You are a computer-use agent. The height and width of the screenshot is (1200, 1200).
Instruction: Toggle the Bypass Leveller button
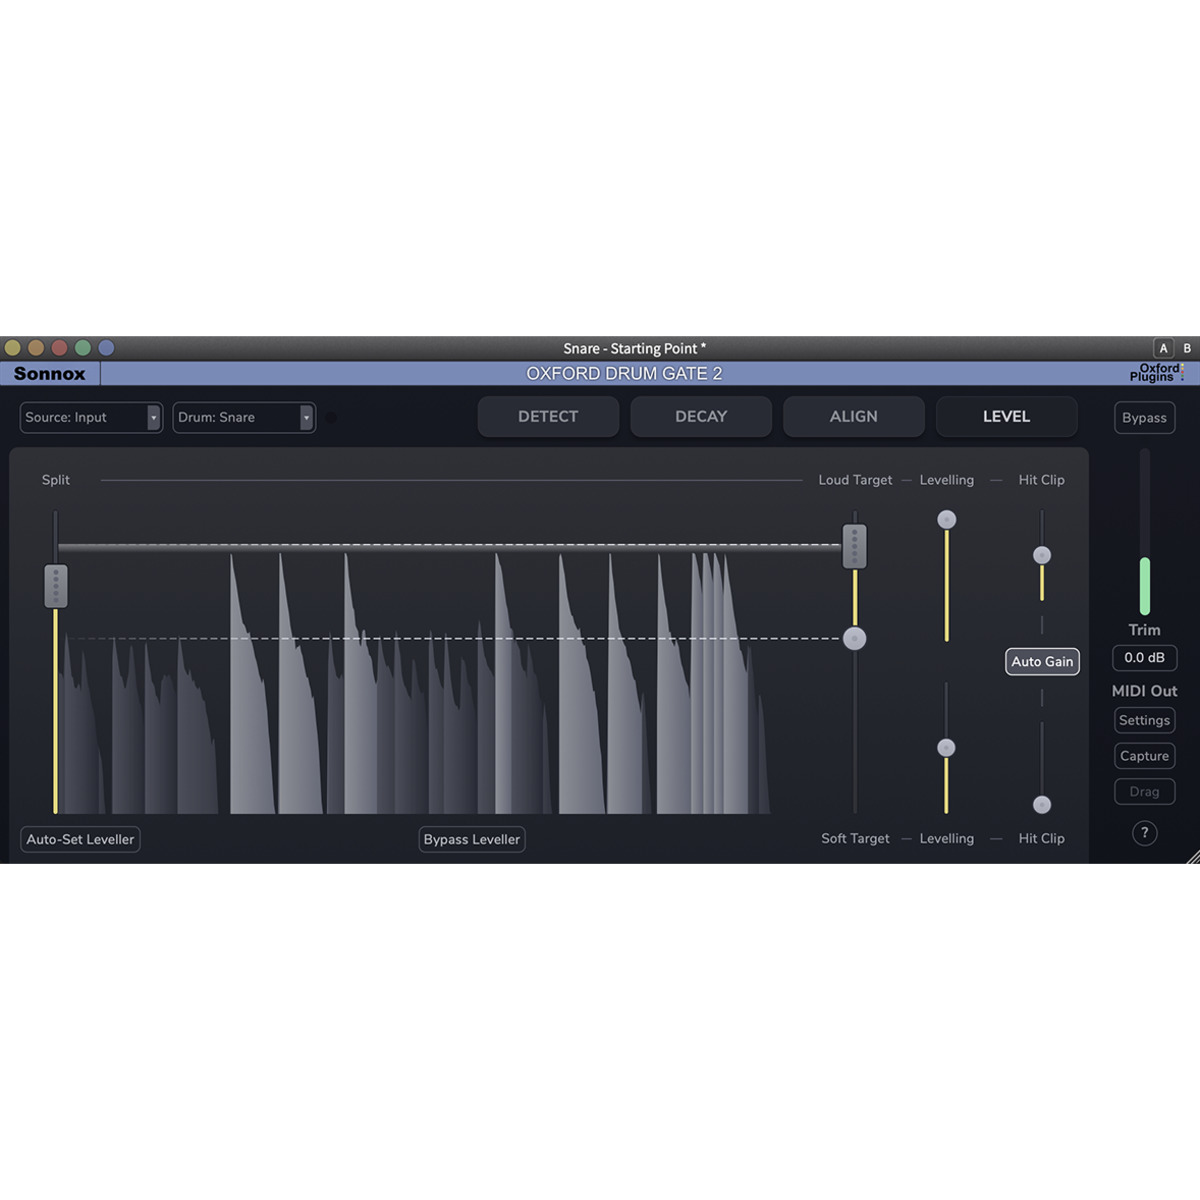click(x=471, y=840)
